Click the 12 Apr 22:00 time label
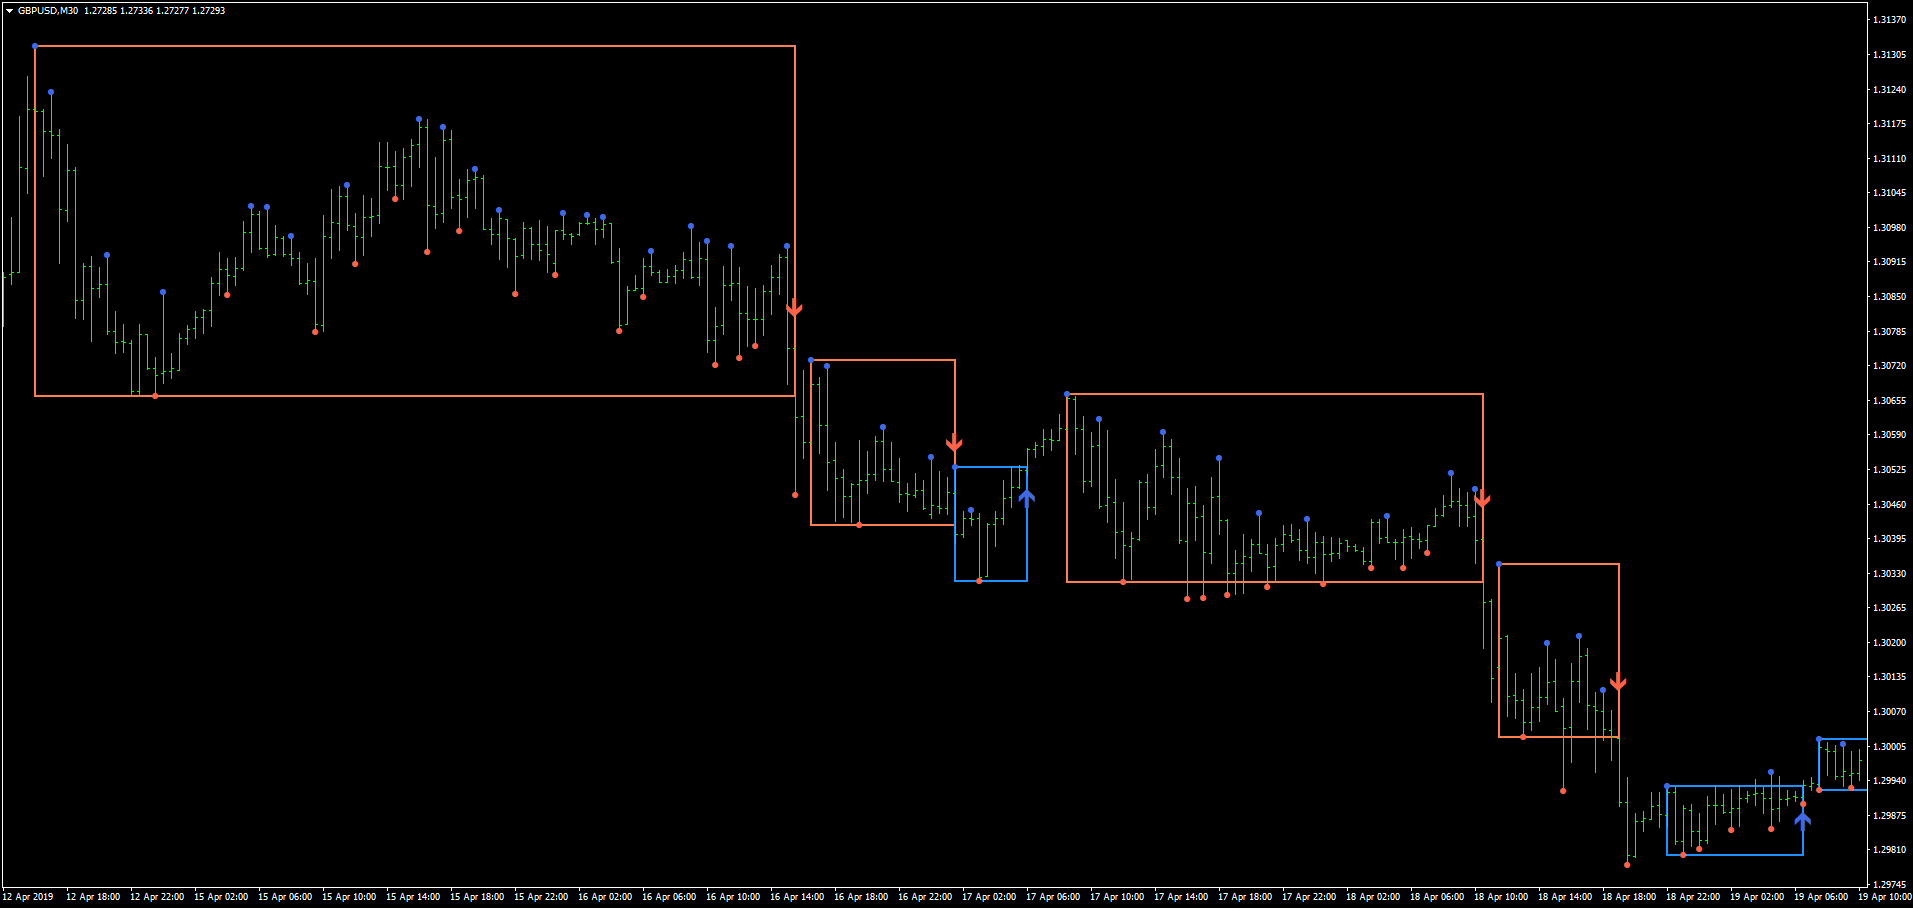1913x908 pixels. [x=157, y=897]
